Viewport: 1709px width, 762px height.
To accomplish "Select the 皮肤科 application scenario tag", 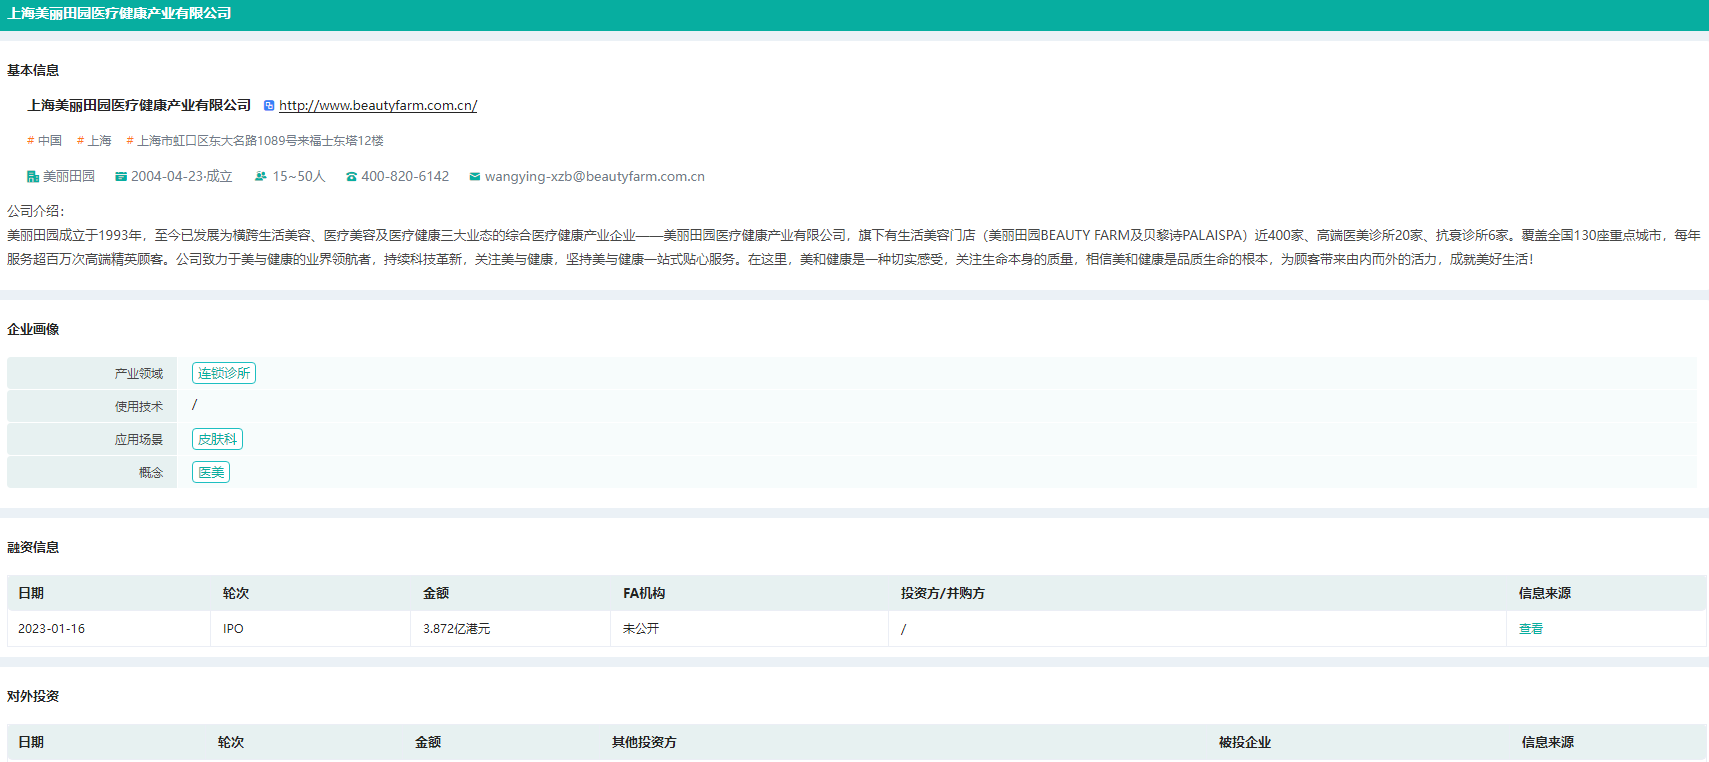I will pos(217,439).
